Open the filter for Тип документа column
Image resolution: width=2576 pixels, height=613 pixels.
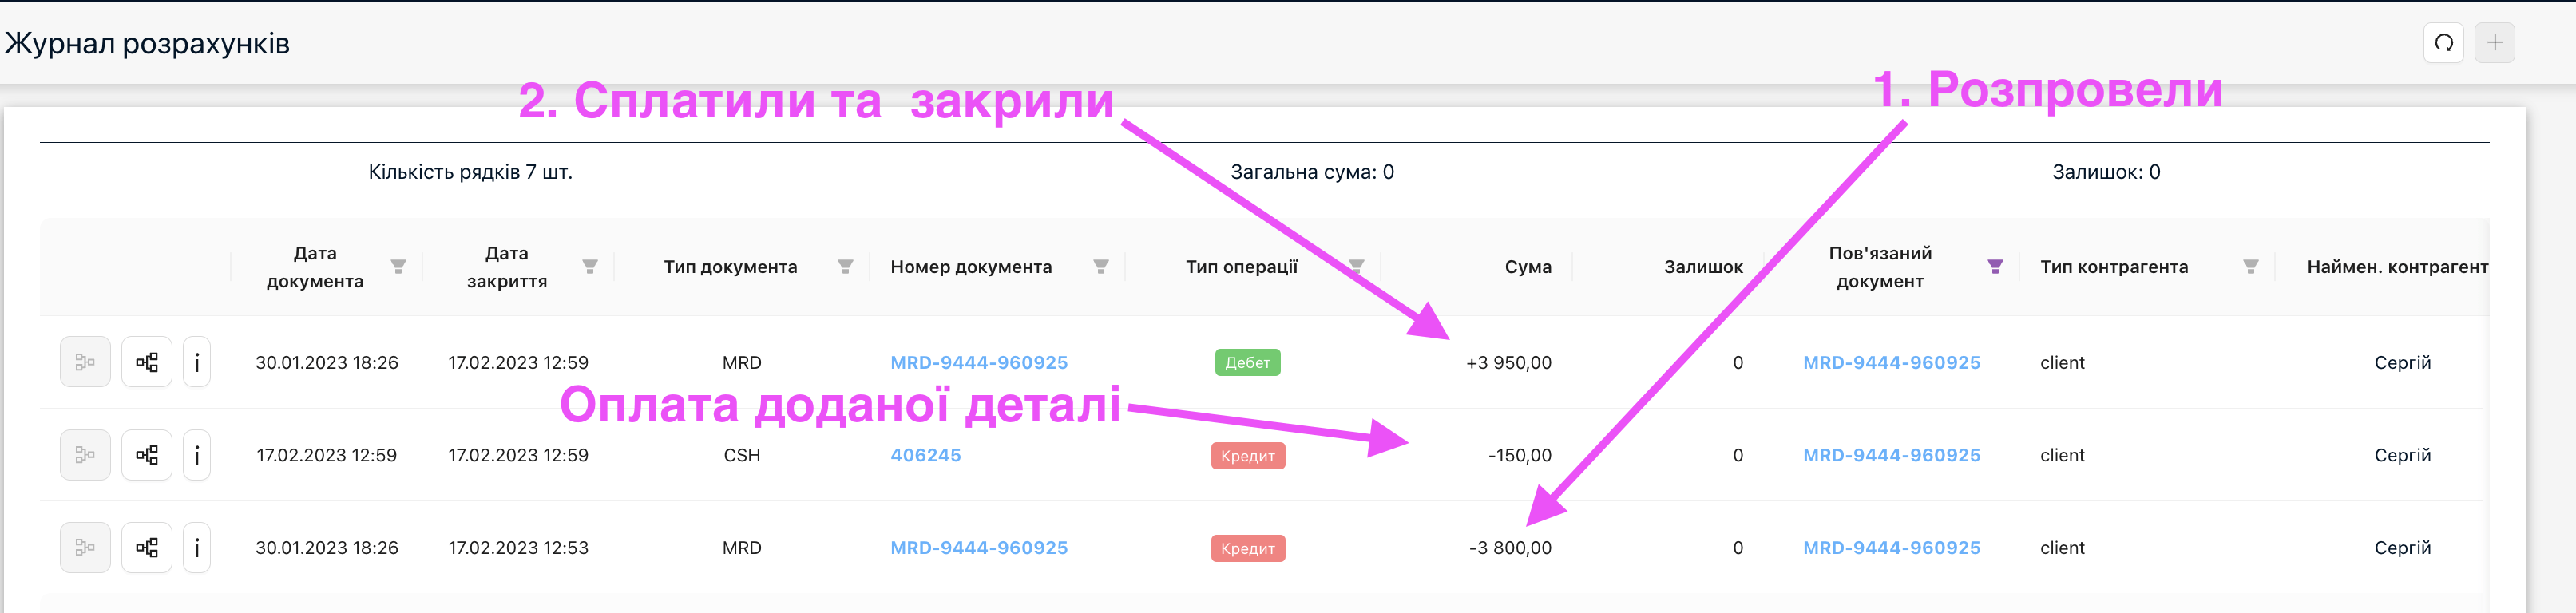tap(845, 267)
